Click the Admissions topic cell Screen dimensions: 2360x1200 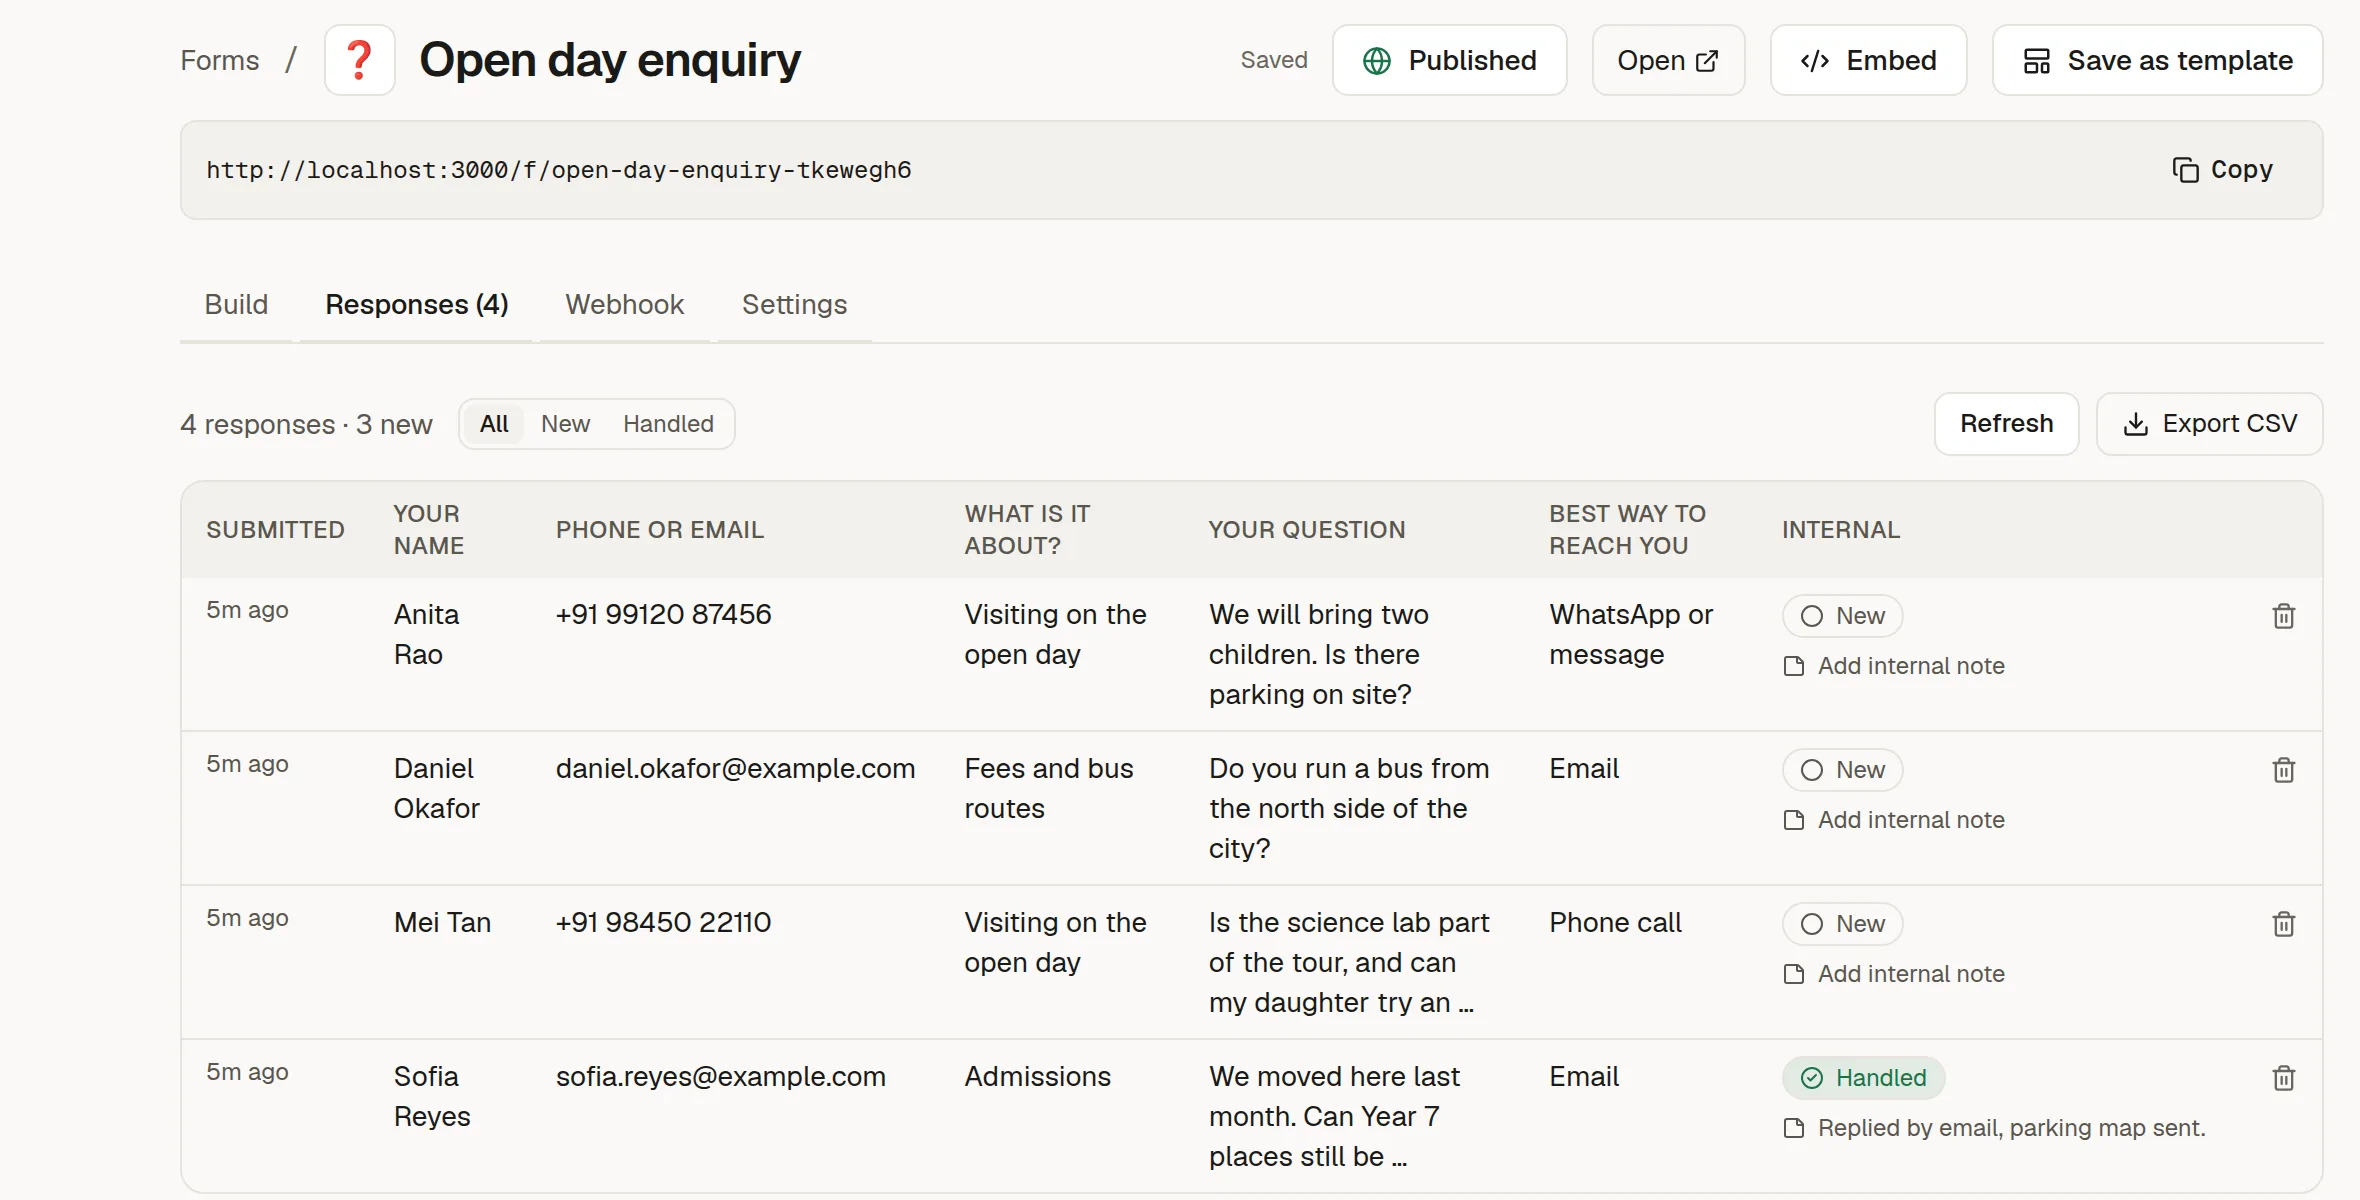[x=1038, y=1076]
